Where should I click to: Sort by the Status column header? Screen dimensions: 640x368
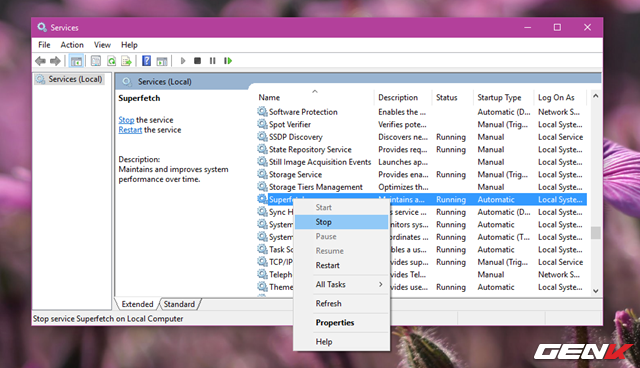point(452,98)
